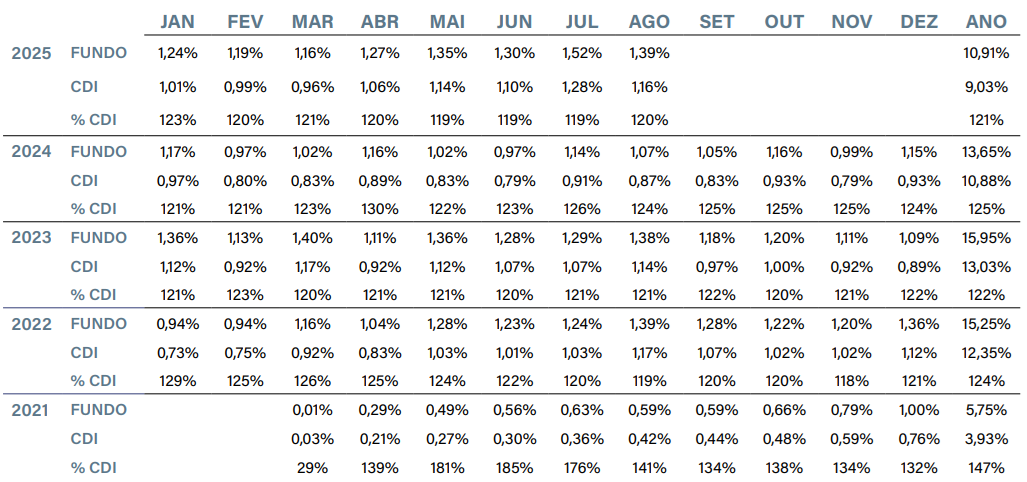The image size is (1027, 482).
Task: Select the AGO month header
Action: pos(649,22)
